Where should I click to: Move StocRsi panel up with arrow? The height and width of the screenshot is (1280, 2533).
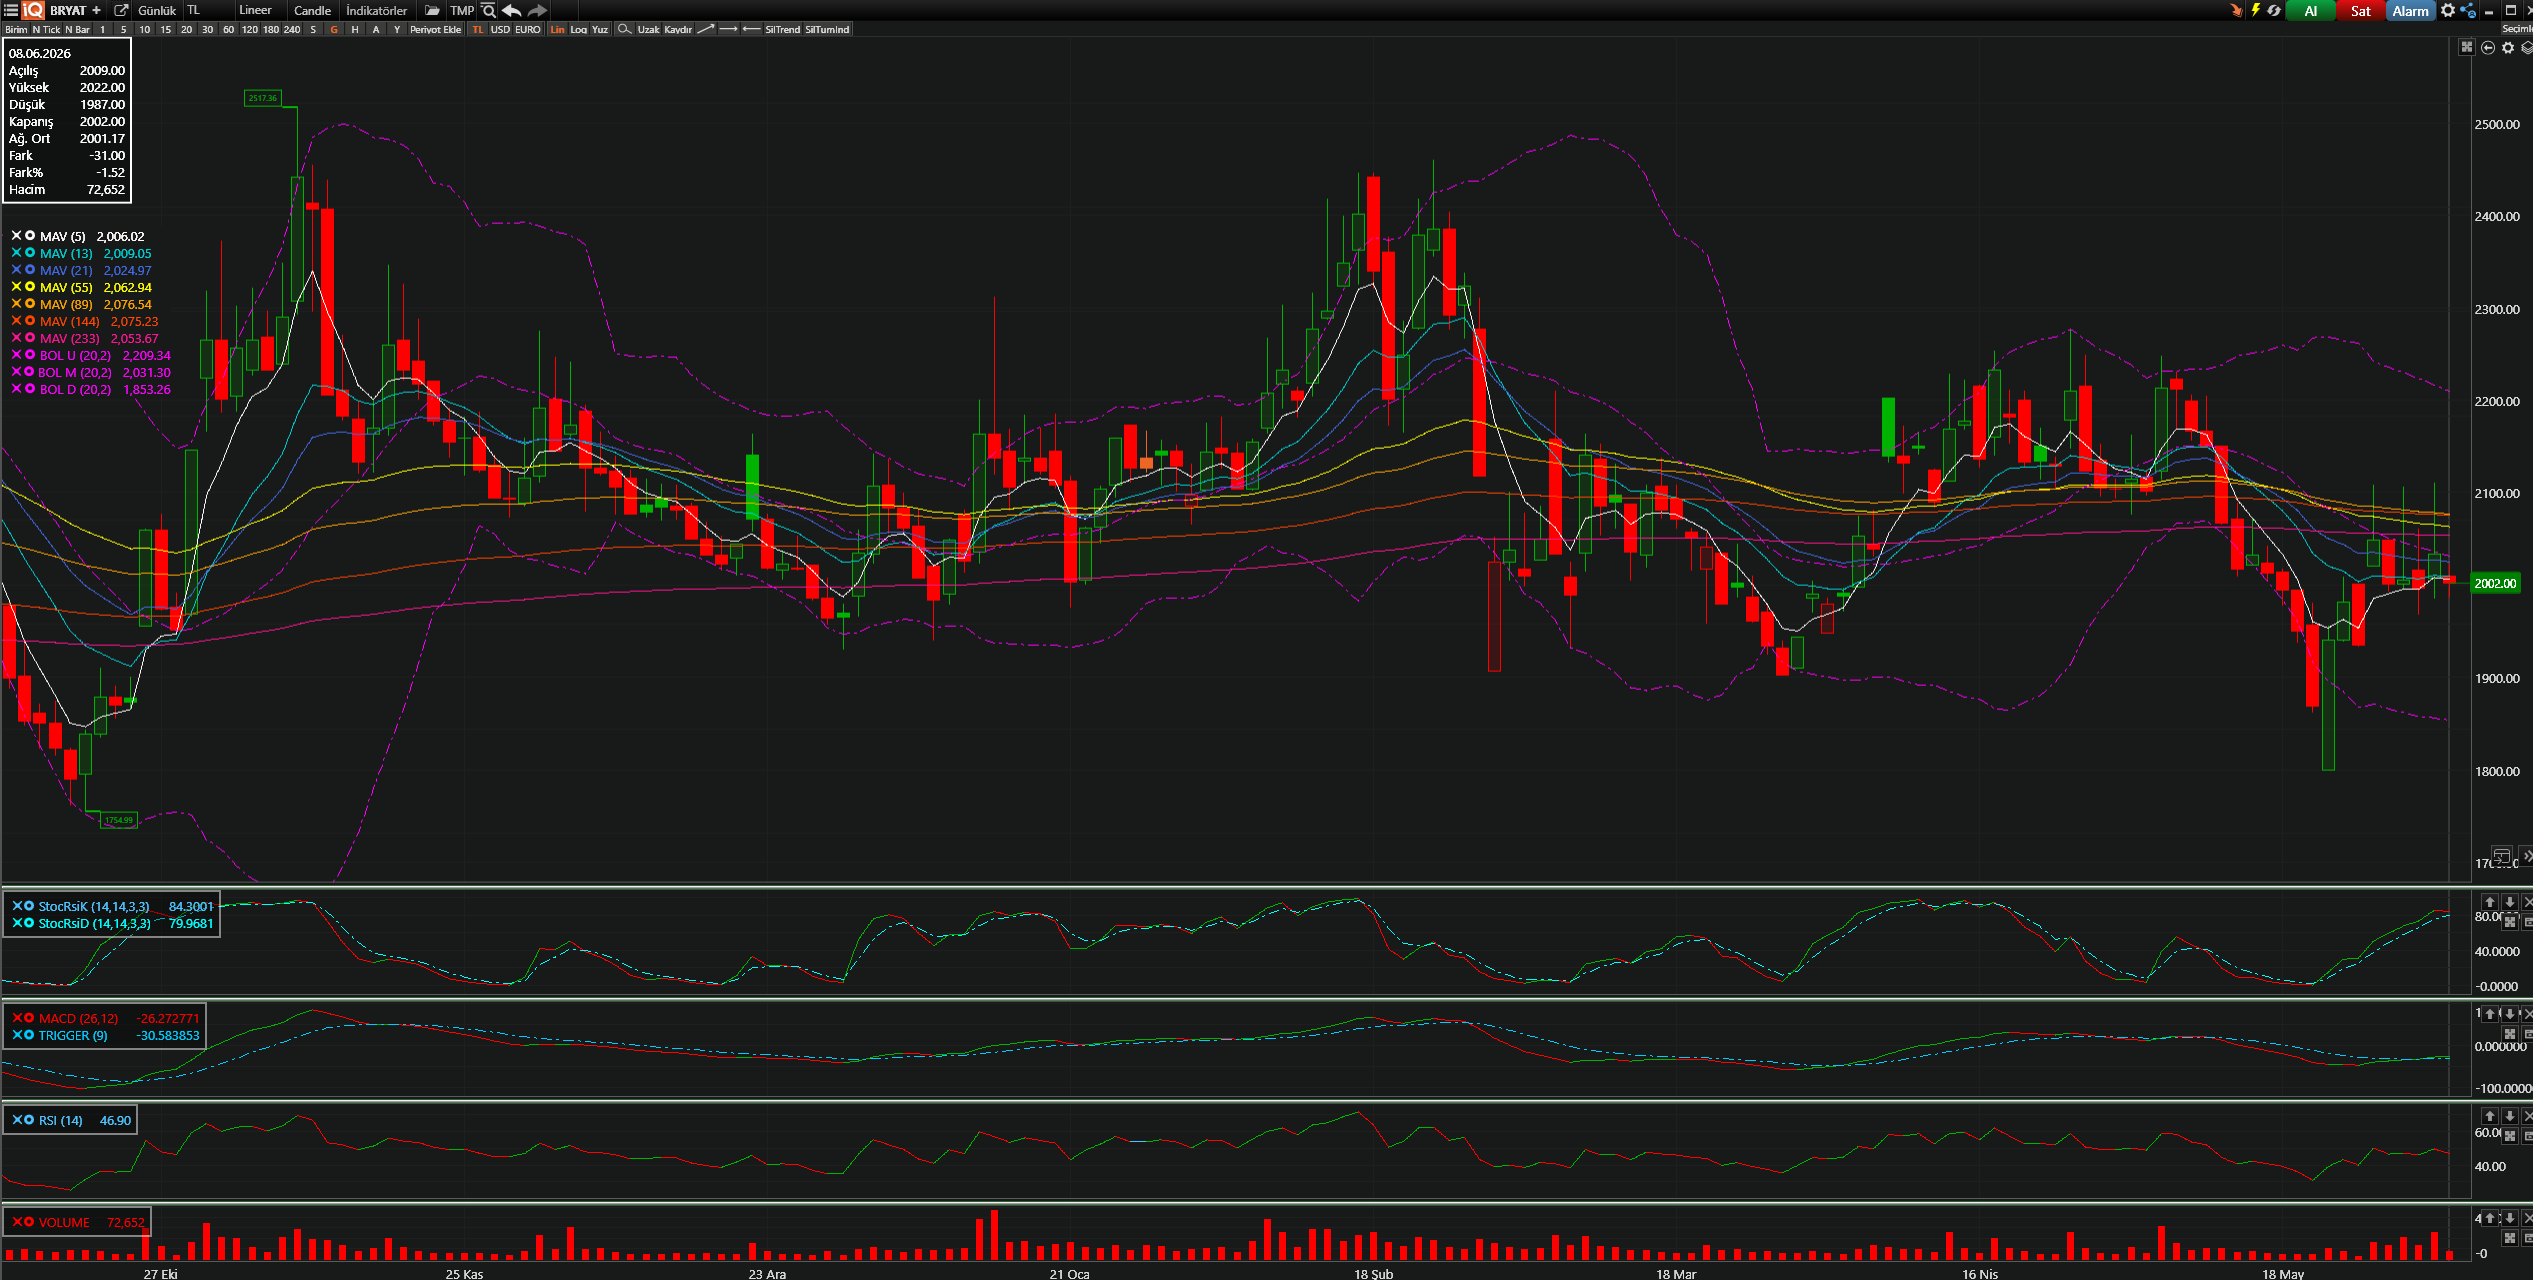(2490, 902)
